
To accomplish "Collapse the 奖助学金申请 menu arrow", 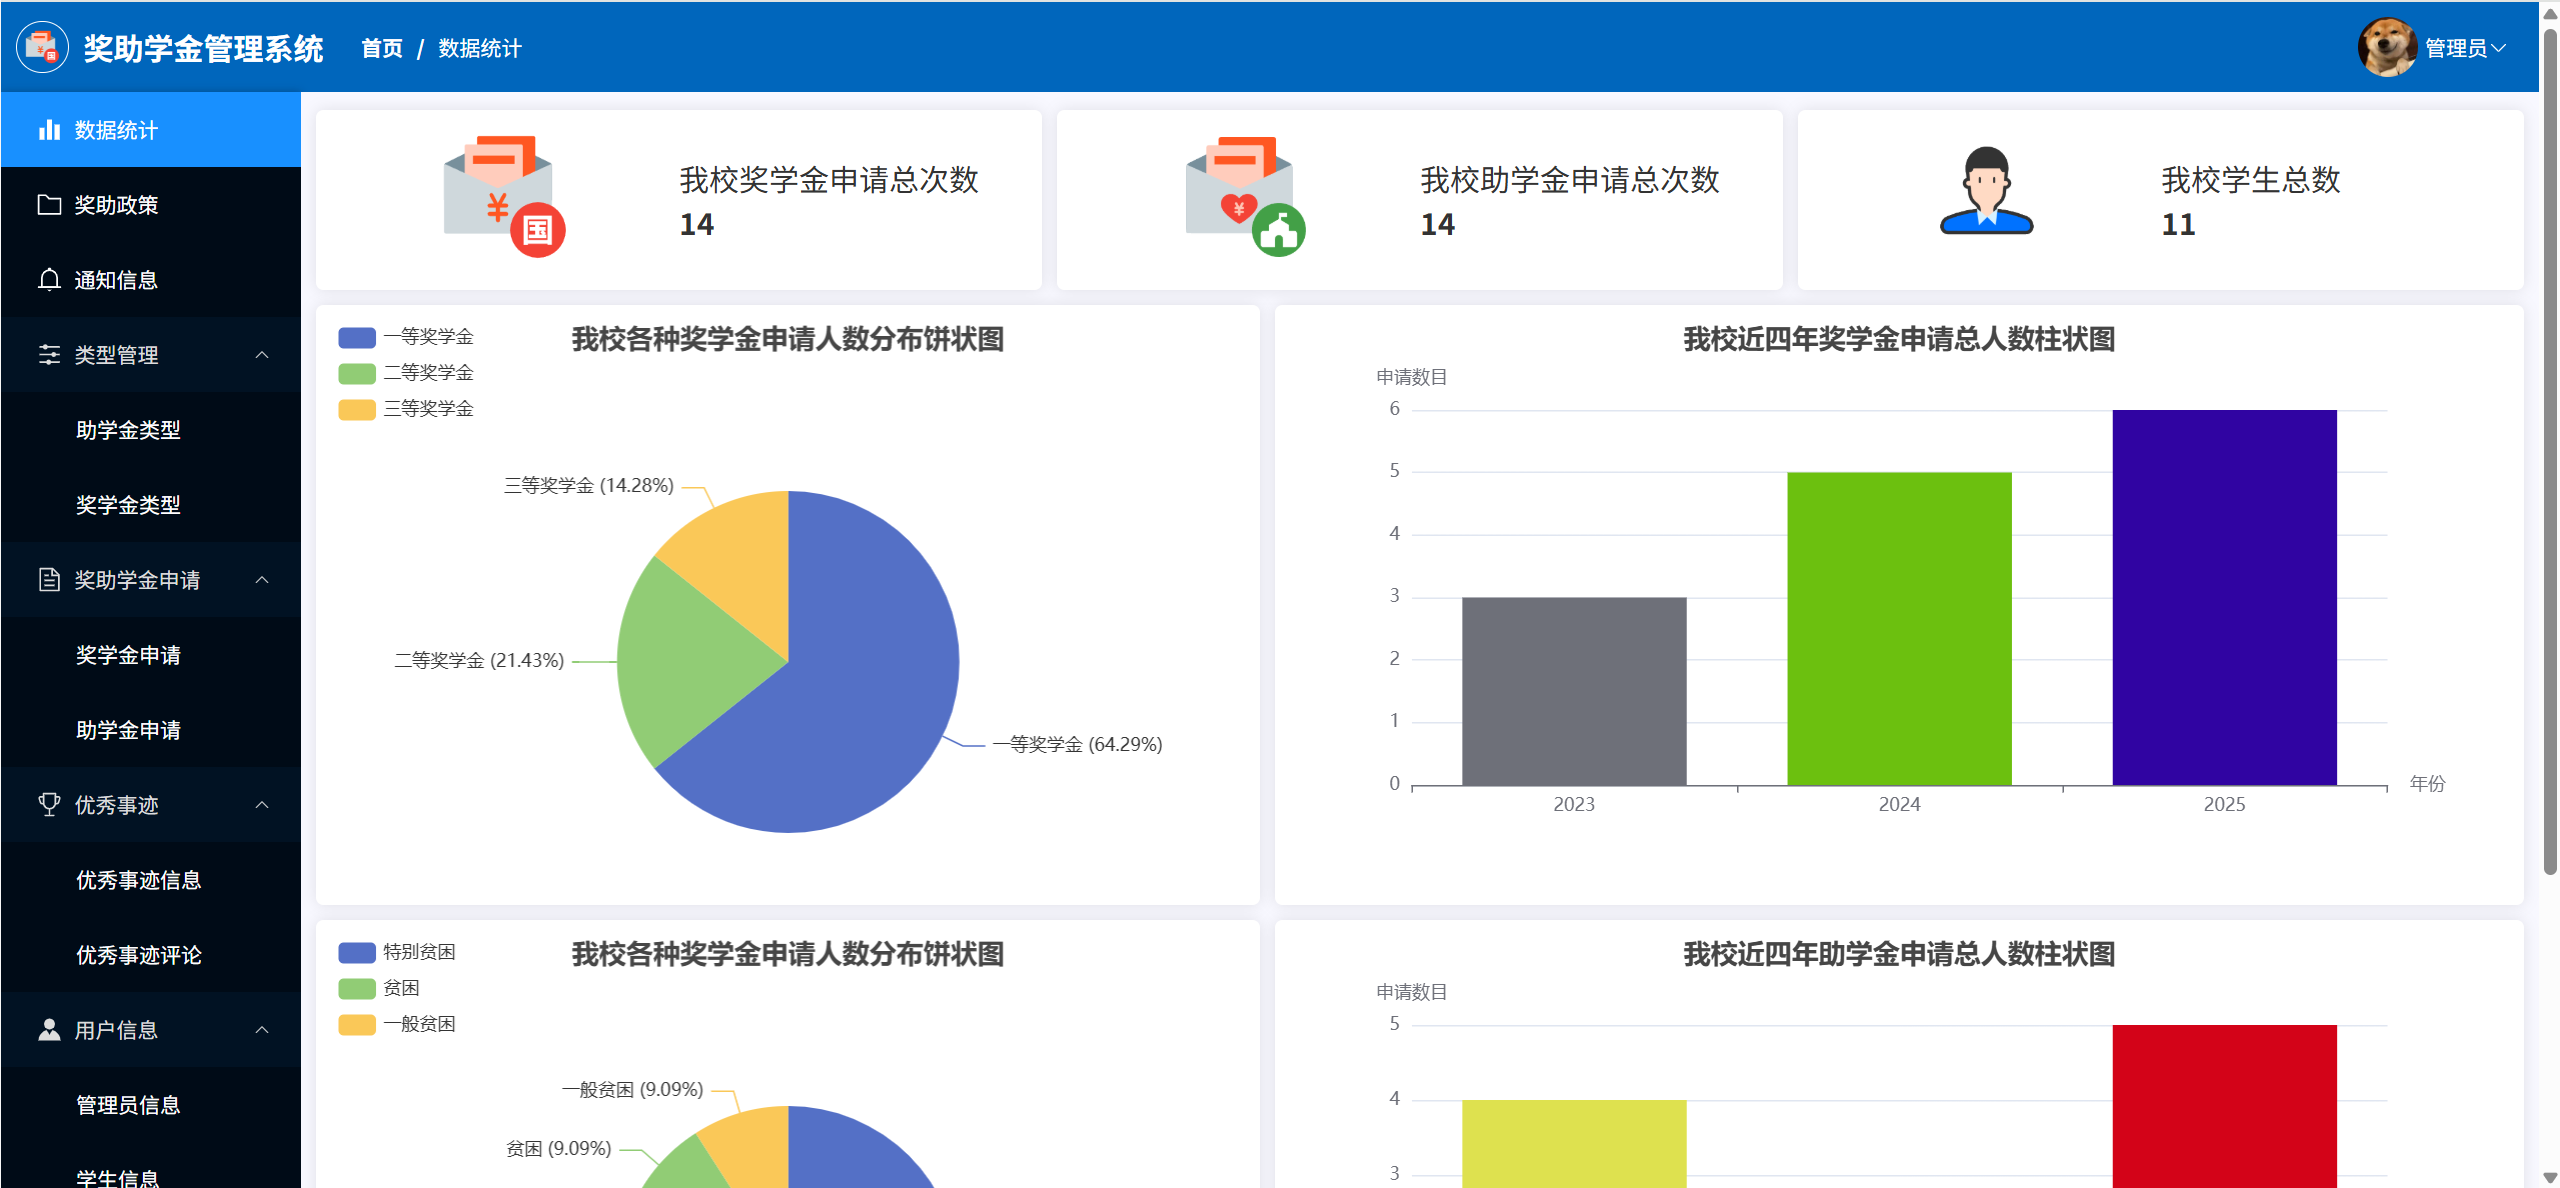I will [262, 580].
